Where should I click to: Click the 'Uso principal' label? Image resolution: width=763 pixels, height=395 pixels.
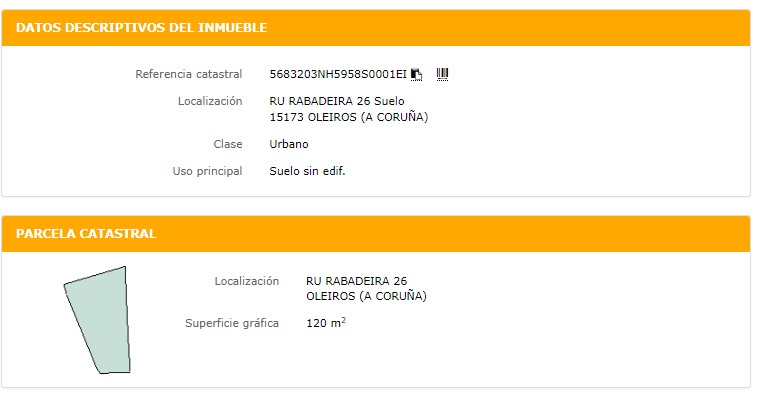pyautogui.click(x=207, y=171)
